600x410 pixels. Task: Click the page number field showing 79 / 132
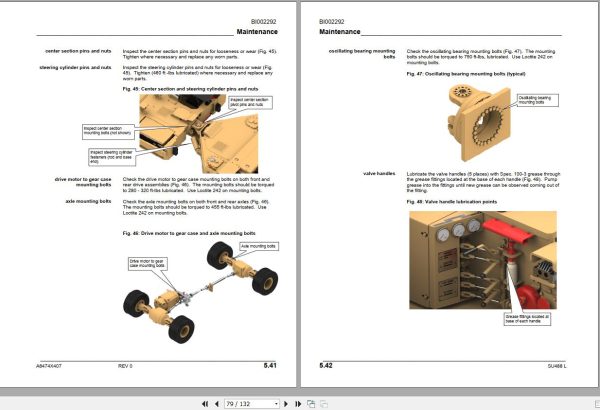coord(252,403)
